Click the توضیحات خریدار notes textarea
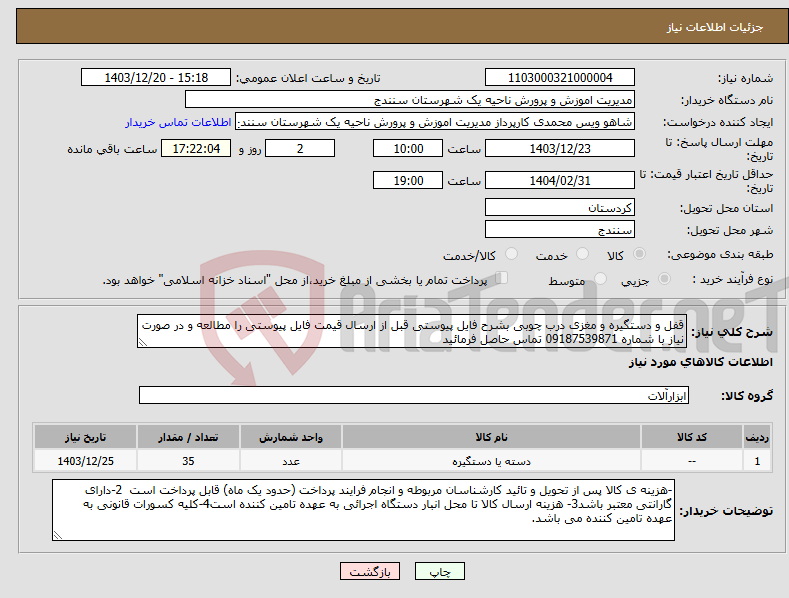 (x=363, y=510)
